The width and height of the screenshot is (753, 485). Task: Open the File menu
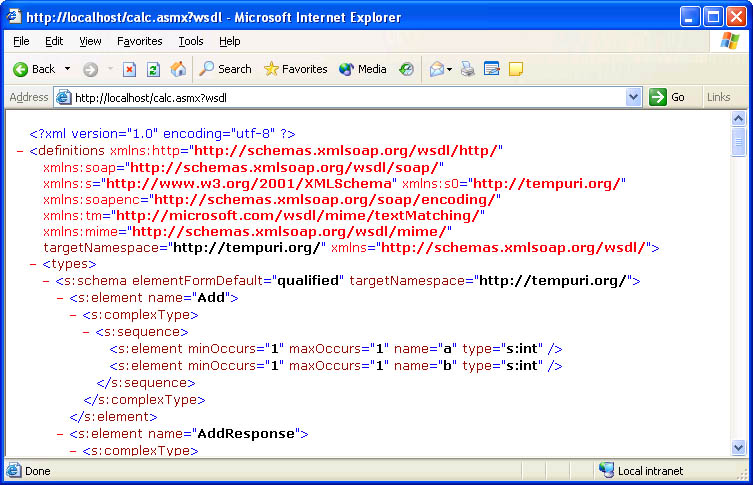click(x=21, y=41)
